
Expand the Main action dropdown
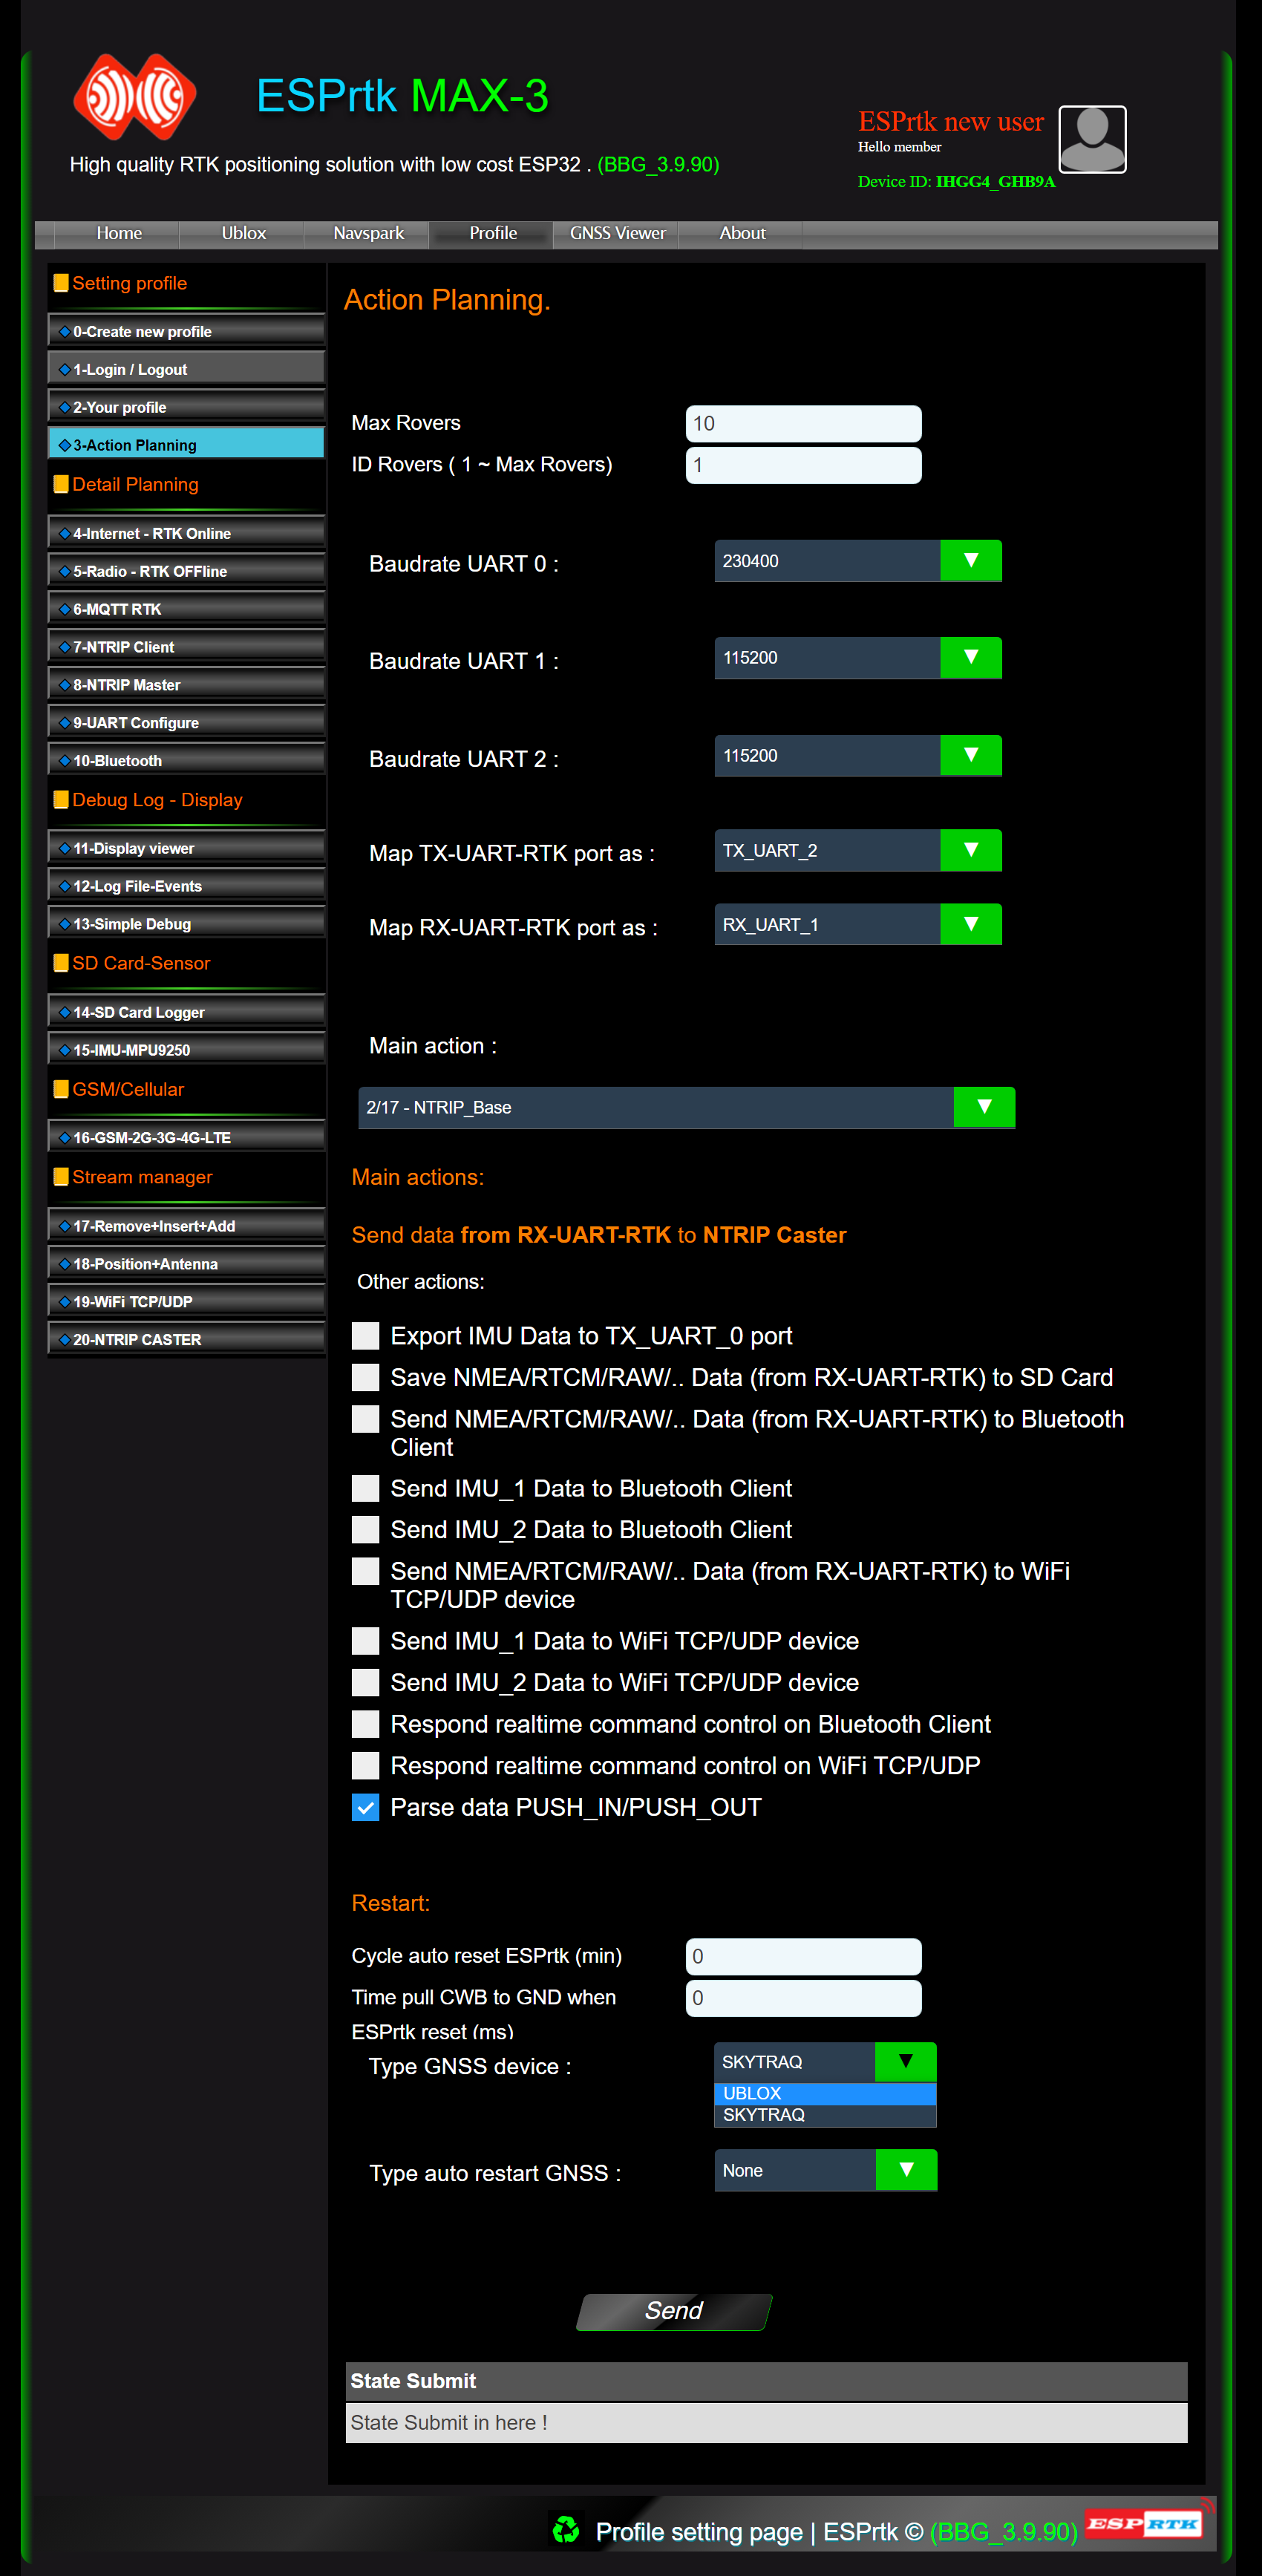[686, 1107]
